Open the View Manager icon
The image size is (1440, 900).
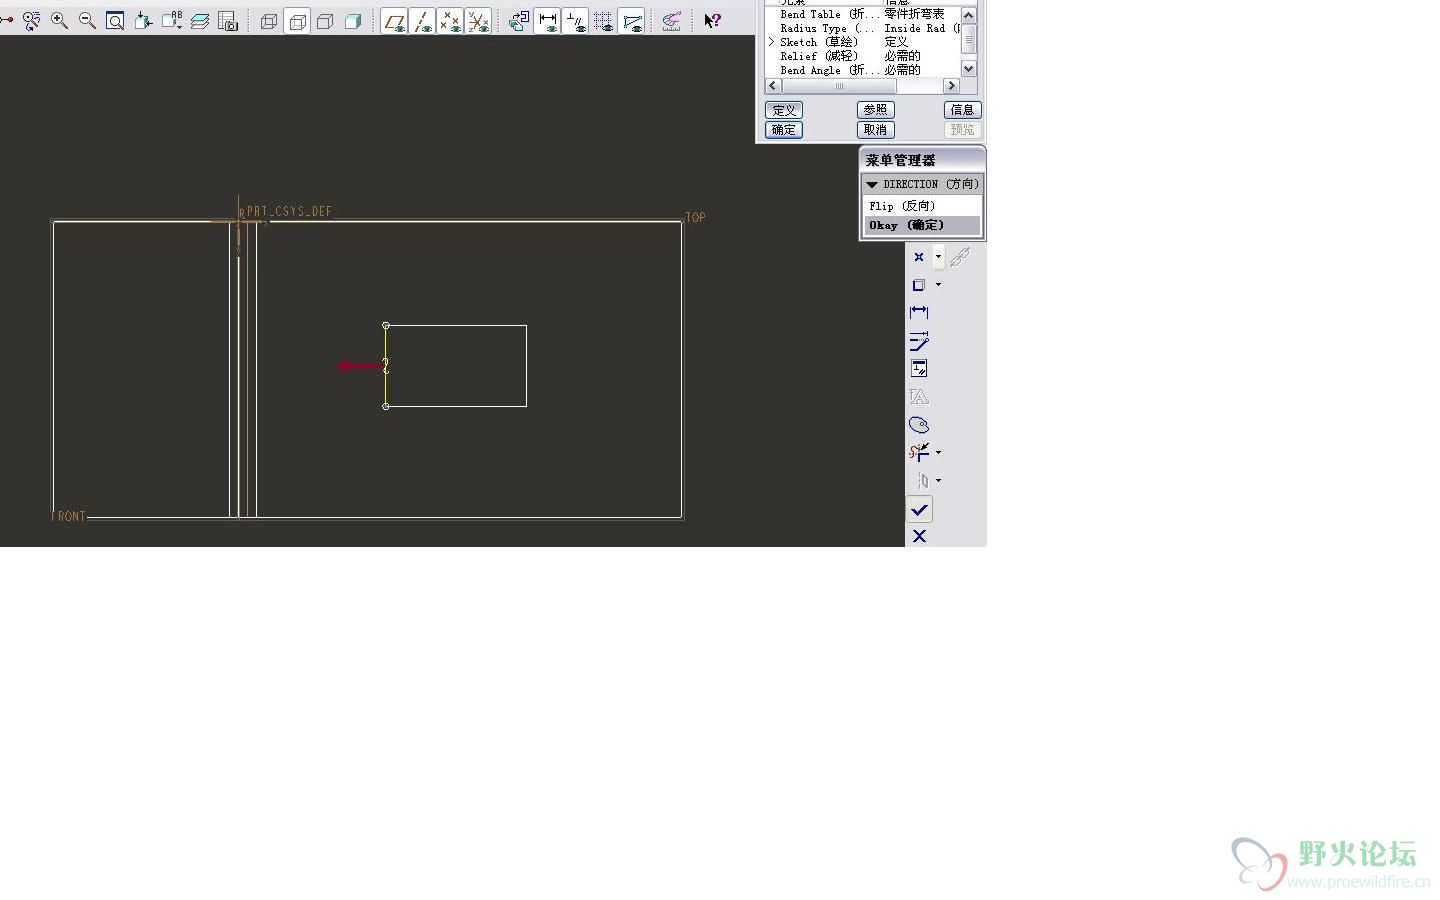[x=228, y=20]
